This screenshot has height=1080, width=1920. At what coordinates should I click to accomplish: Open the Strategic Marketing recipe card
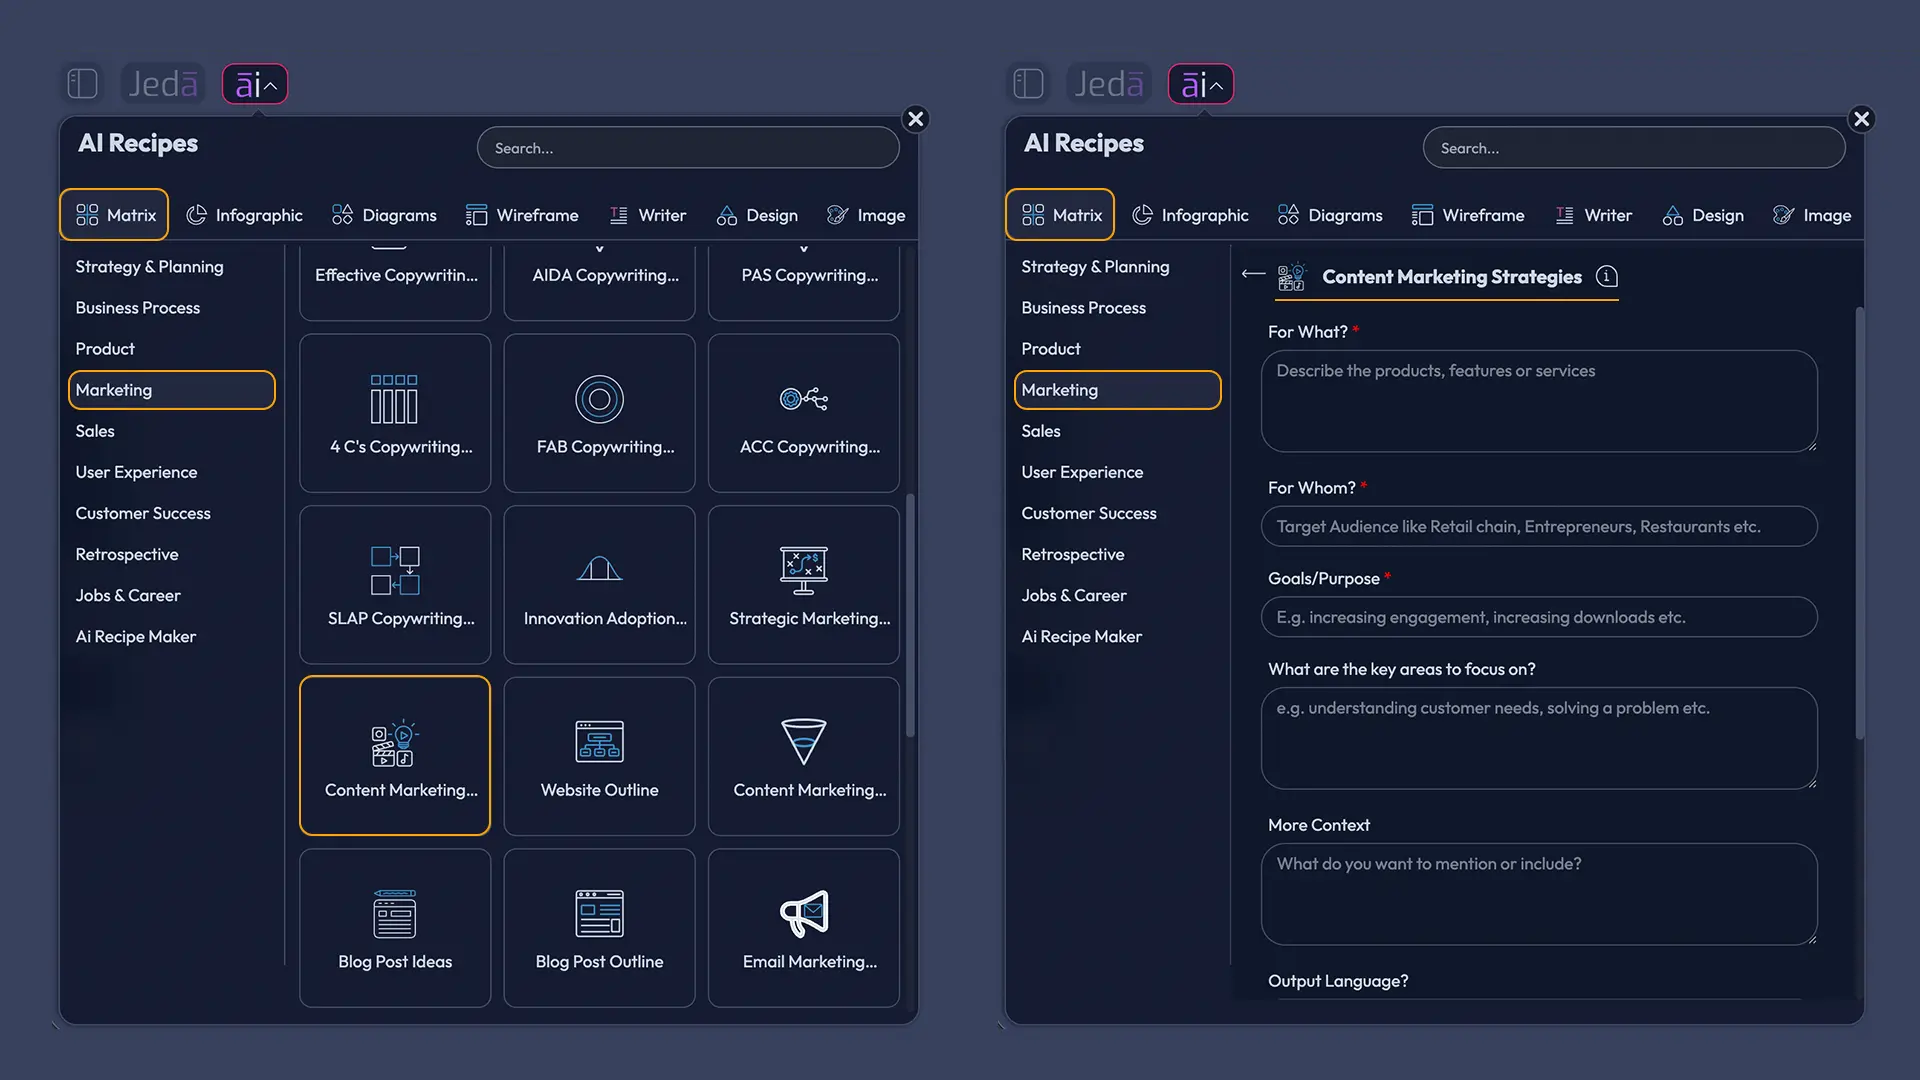pyautogui.click(x=804, y=585)
